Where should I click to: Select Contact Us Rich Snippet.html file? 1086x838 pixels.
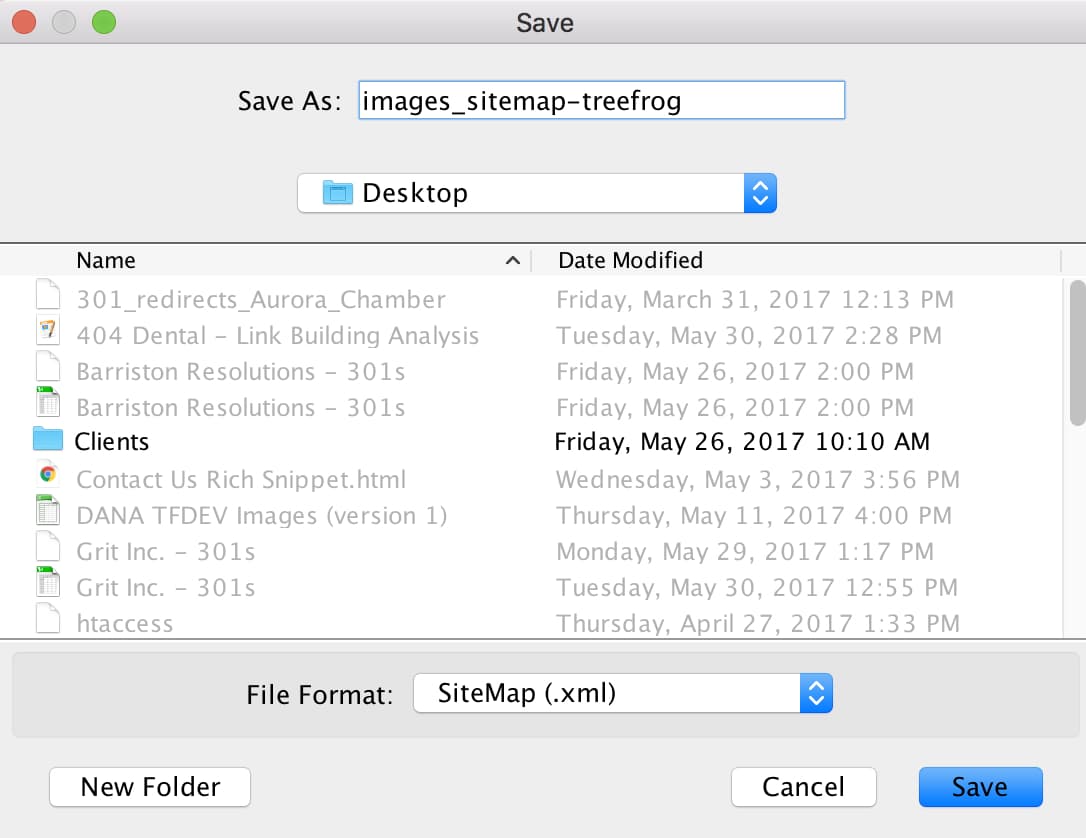pyautogui.click(x=241, y=480)
